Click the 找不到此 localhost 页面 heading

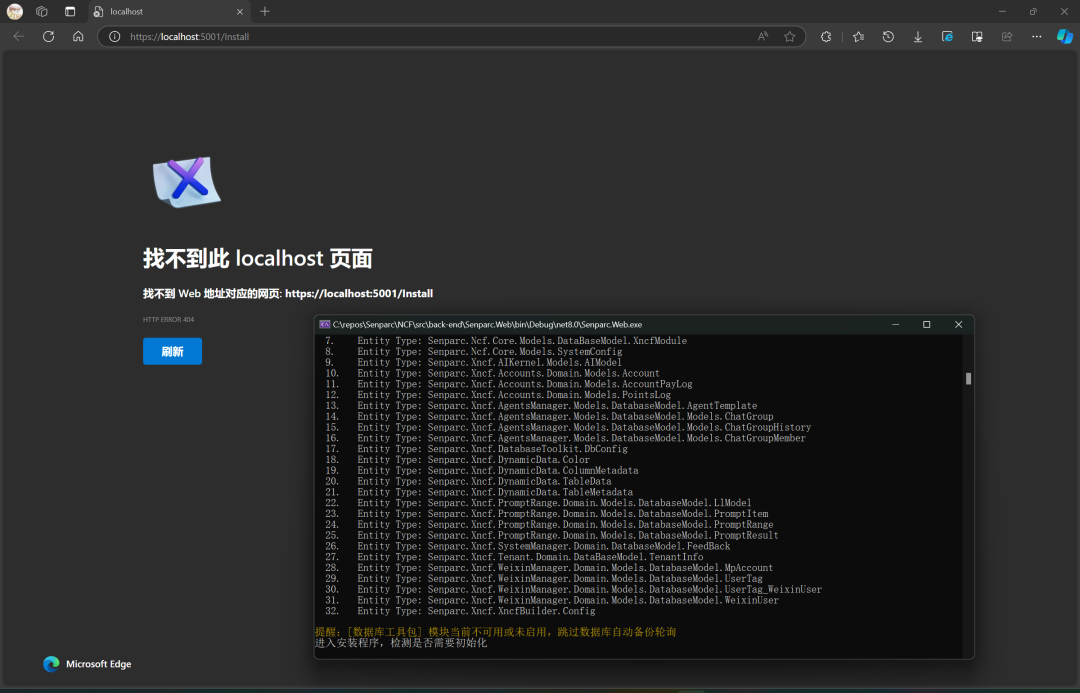pos(258,258)
